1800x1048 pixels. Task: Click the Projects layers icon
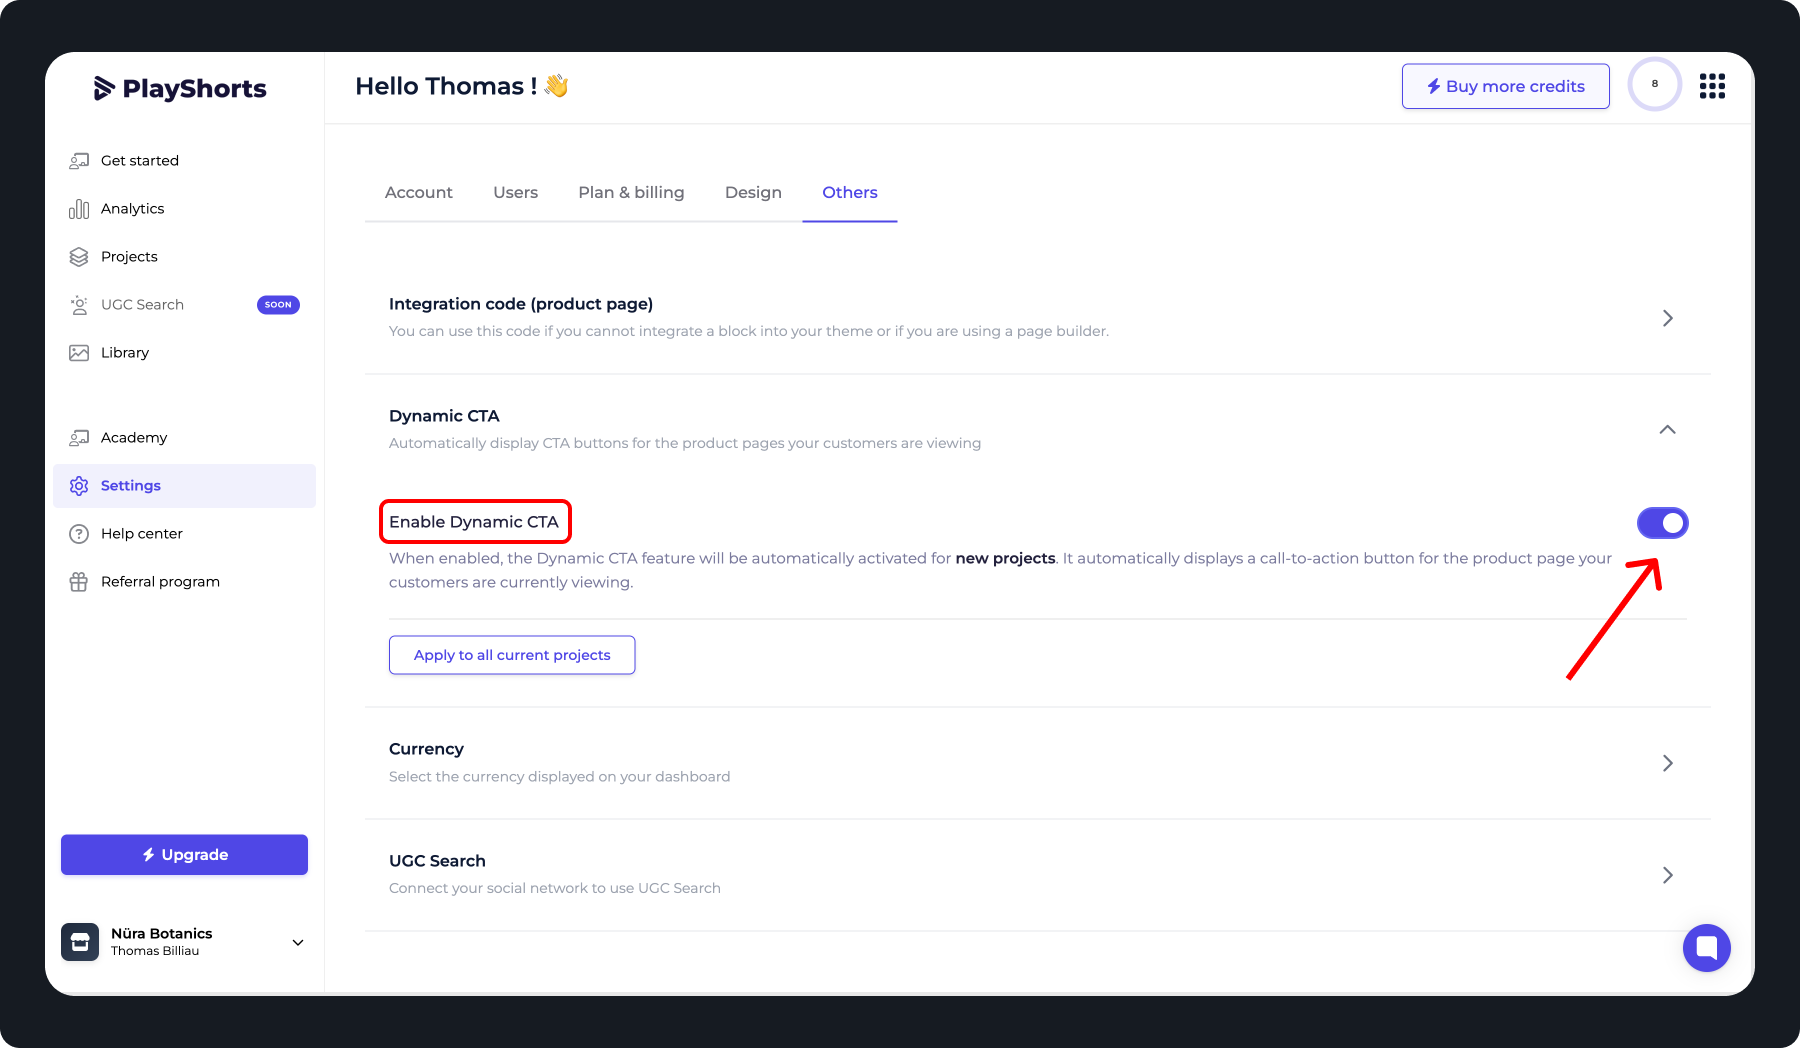[x=79, y=257]
